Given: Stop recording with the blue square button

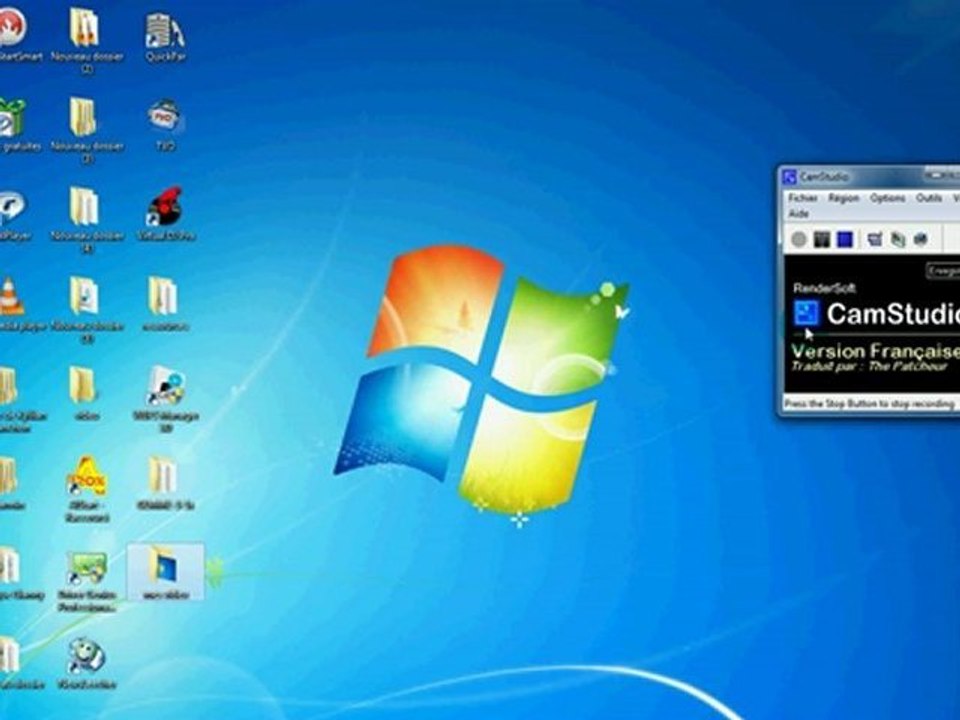Looking at the screenshot, I should [x=845, y=239].
